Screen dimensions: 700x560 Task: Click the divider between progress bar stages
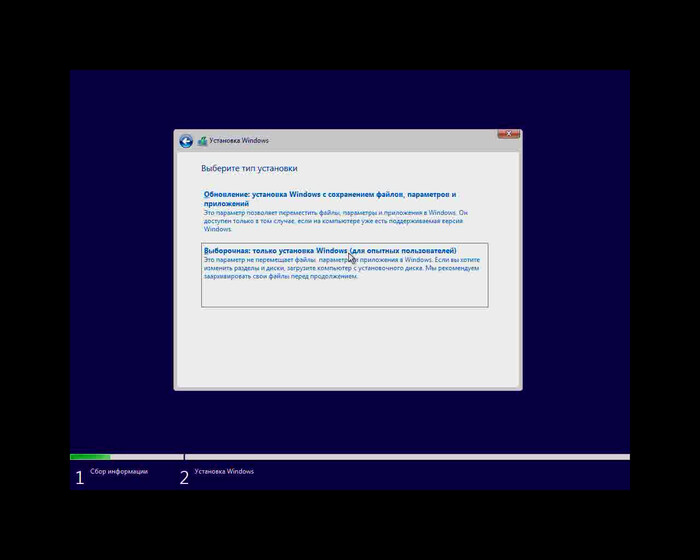183,457
